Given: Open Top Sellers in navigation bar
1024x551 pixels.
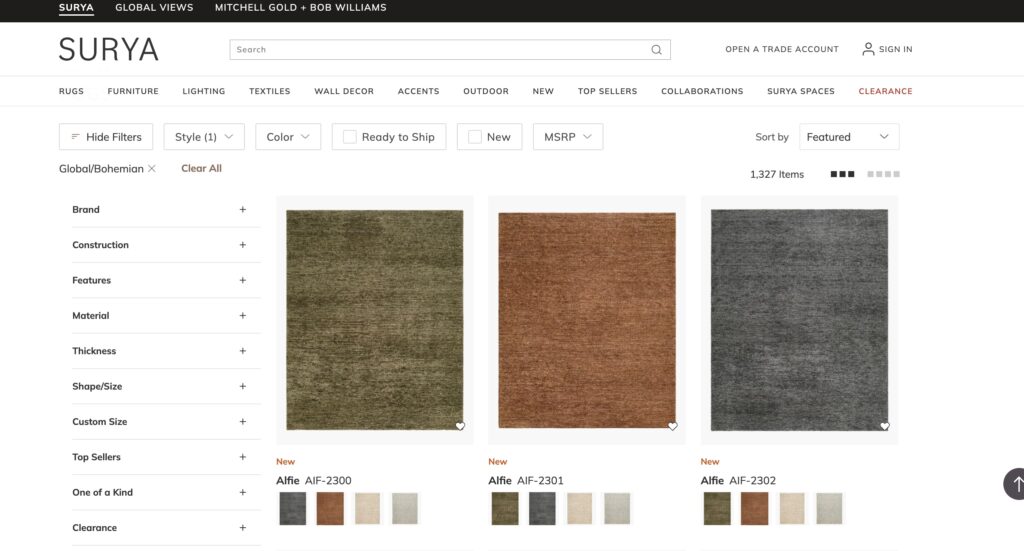Looking at the screenshot, I should [607, 91].
